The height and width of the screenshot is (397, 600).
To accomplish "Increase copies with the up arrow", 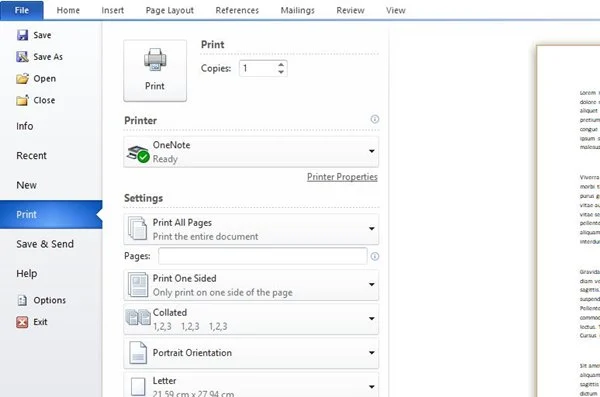I will tap(281, 65).
